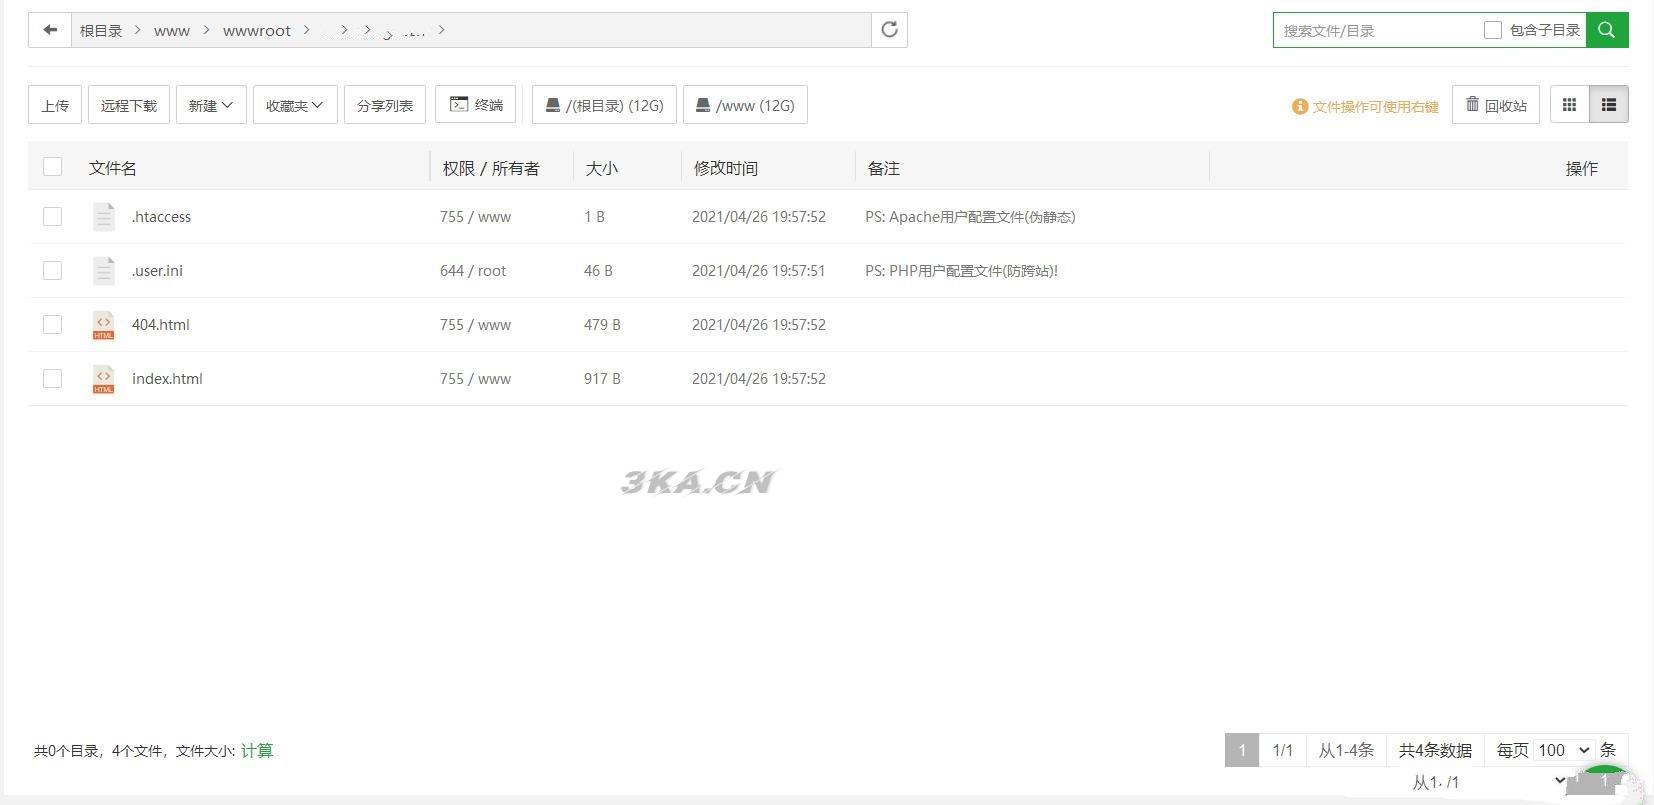Click 远程下载 remote download button
The height and width of the screenshot is (805, 1654).
tap(129, 105)
